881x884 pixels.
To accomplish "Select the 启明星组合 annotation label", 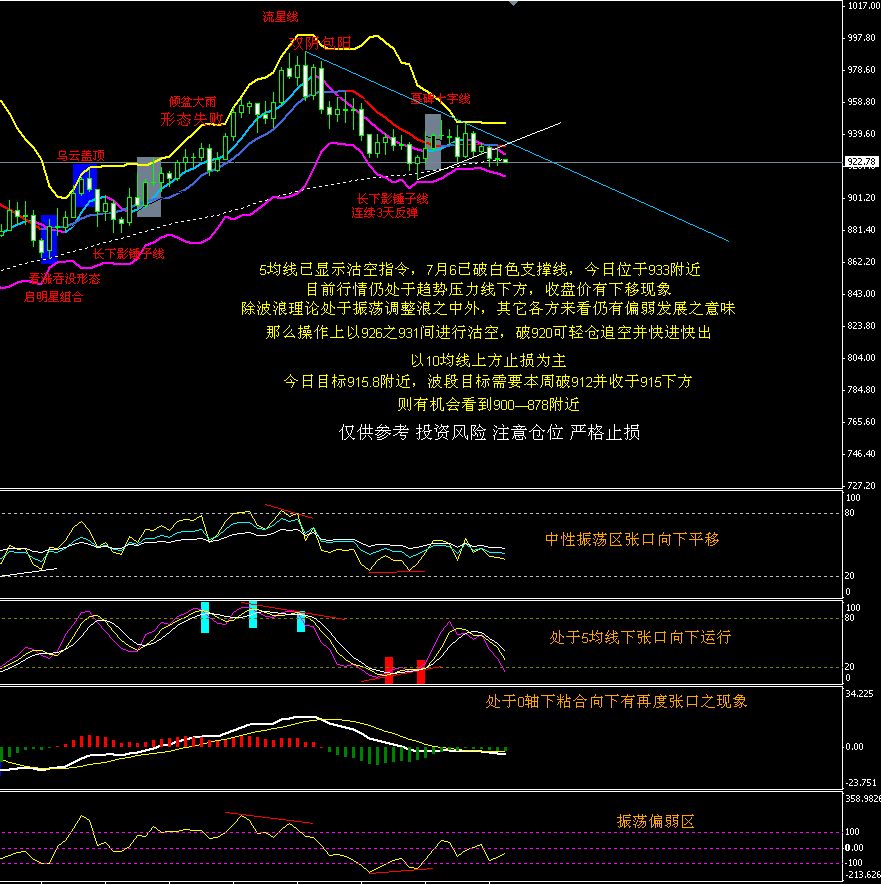I will [x=54, y=297].
